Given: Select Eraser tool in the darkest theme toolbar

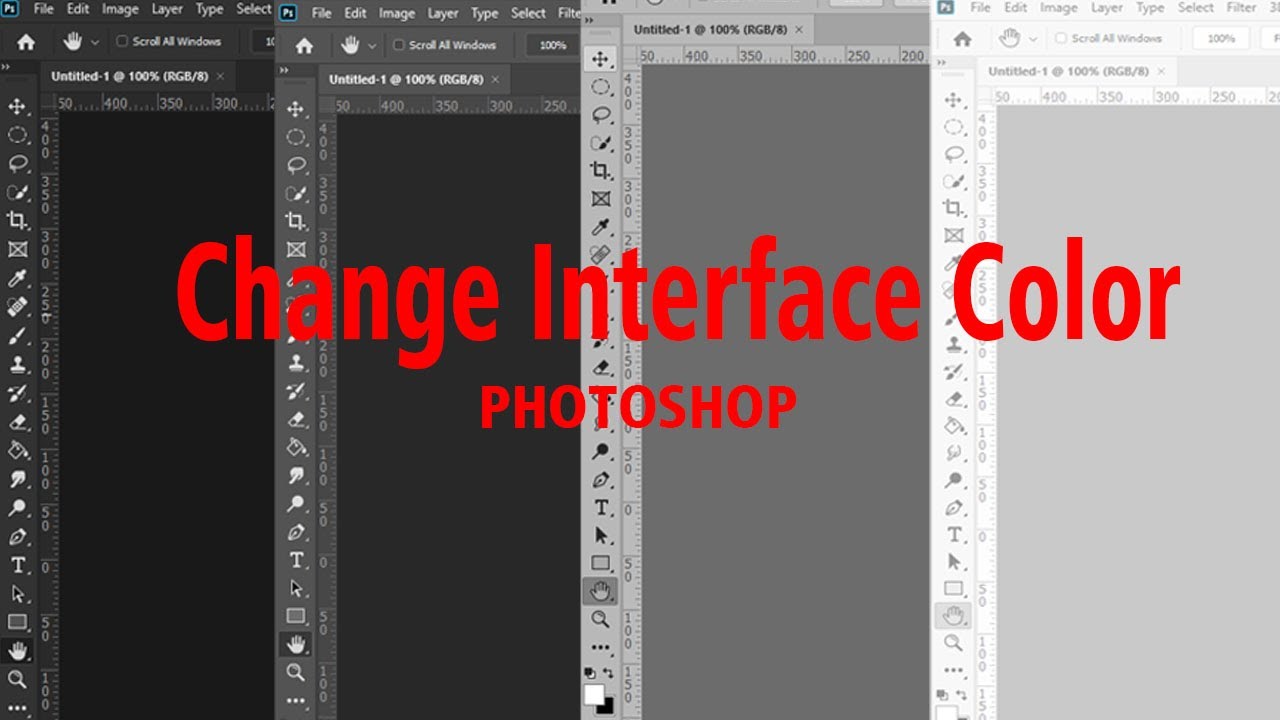Looking at the screenshot, I should [17, 421].
